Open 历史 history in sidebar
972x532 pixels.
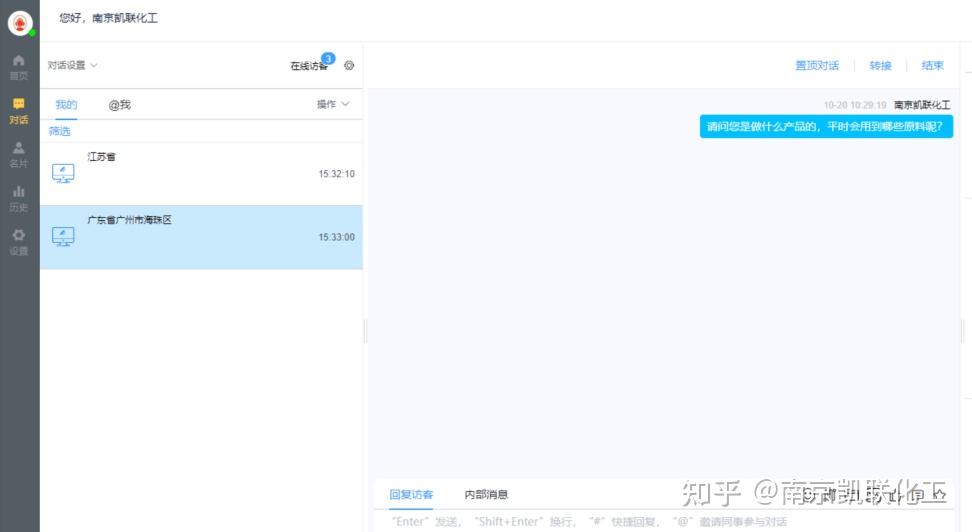19,198
